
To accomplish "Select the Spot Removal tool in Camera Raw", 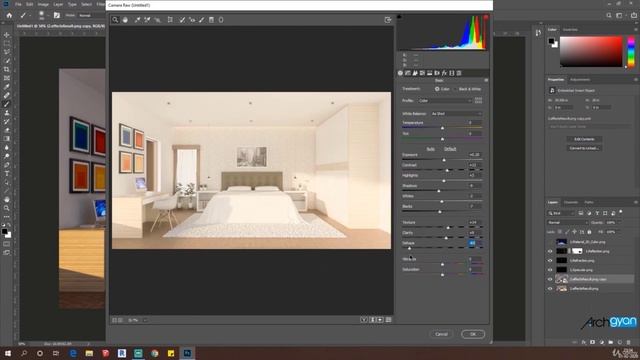I will 182,20.
